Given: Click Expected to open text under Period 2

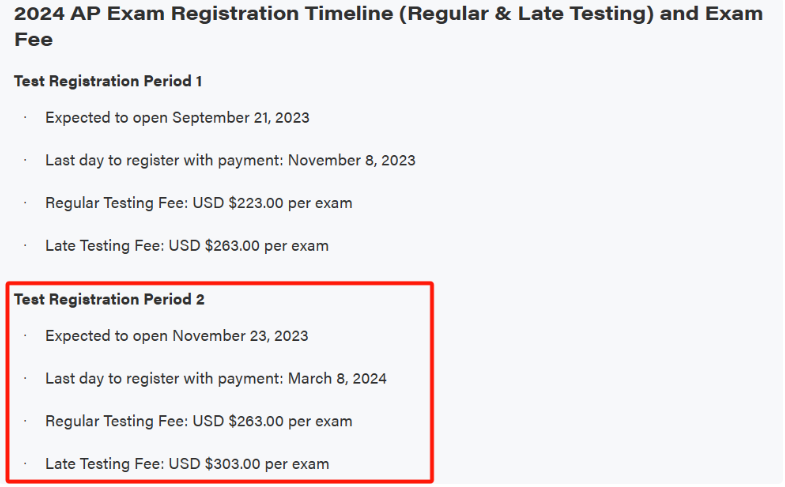Looking at the screenshot, I should [106, 336].
